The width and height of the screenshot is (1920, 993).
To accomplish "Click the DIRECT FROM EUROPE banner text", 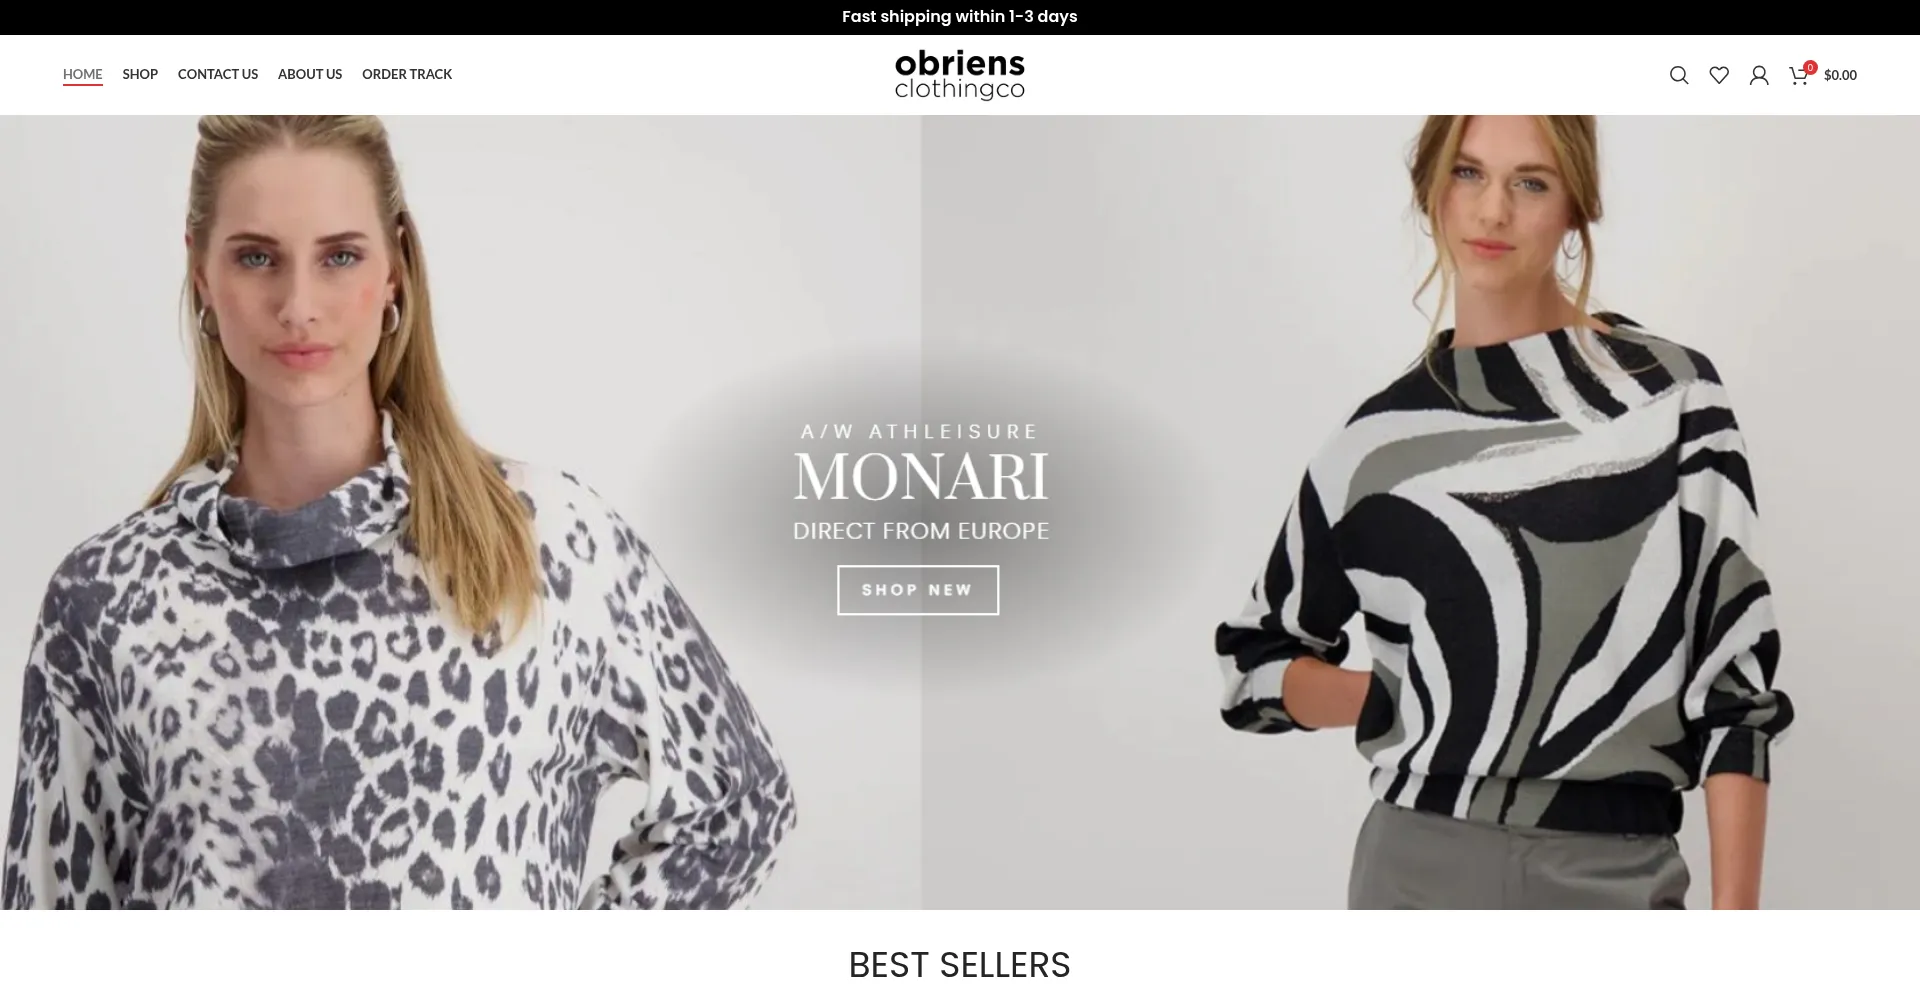I will [921, 531].
